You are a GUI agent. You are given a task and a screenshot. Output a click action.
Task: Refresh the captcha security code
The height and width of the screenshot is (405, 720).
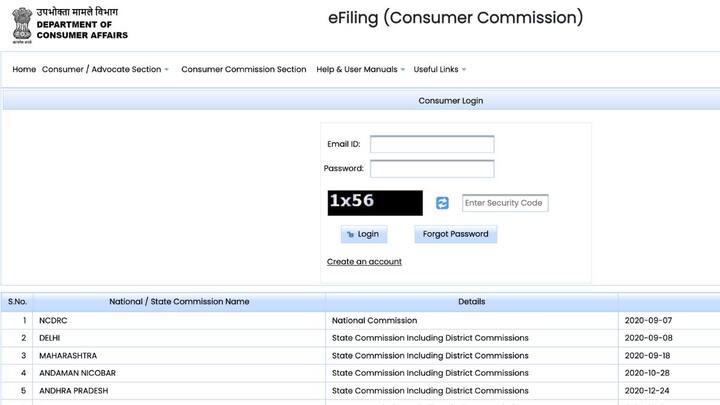[x=442, y=203]
